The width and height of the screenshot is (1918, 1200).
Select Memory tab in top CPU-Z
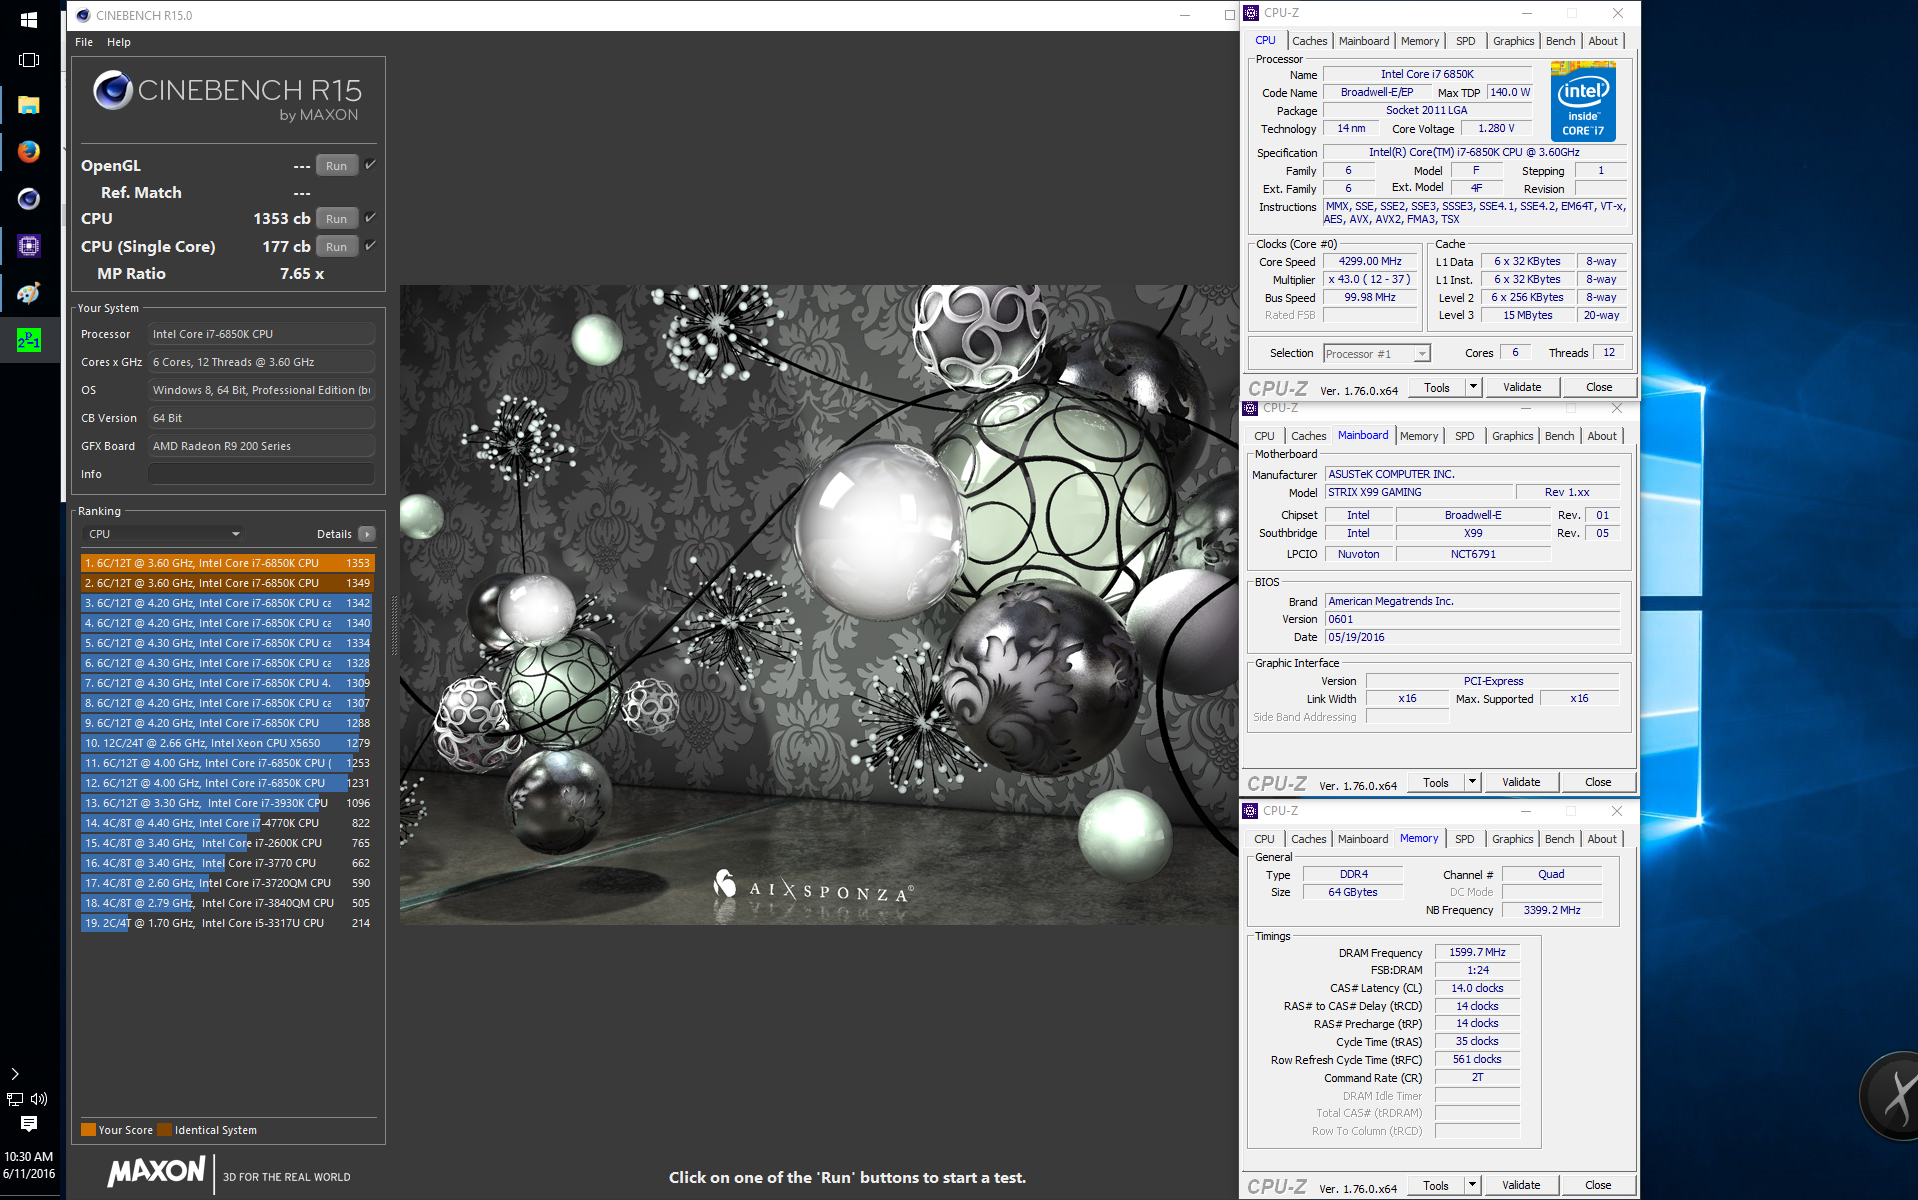[1420, 41]
